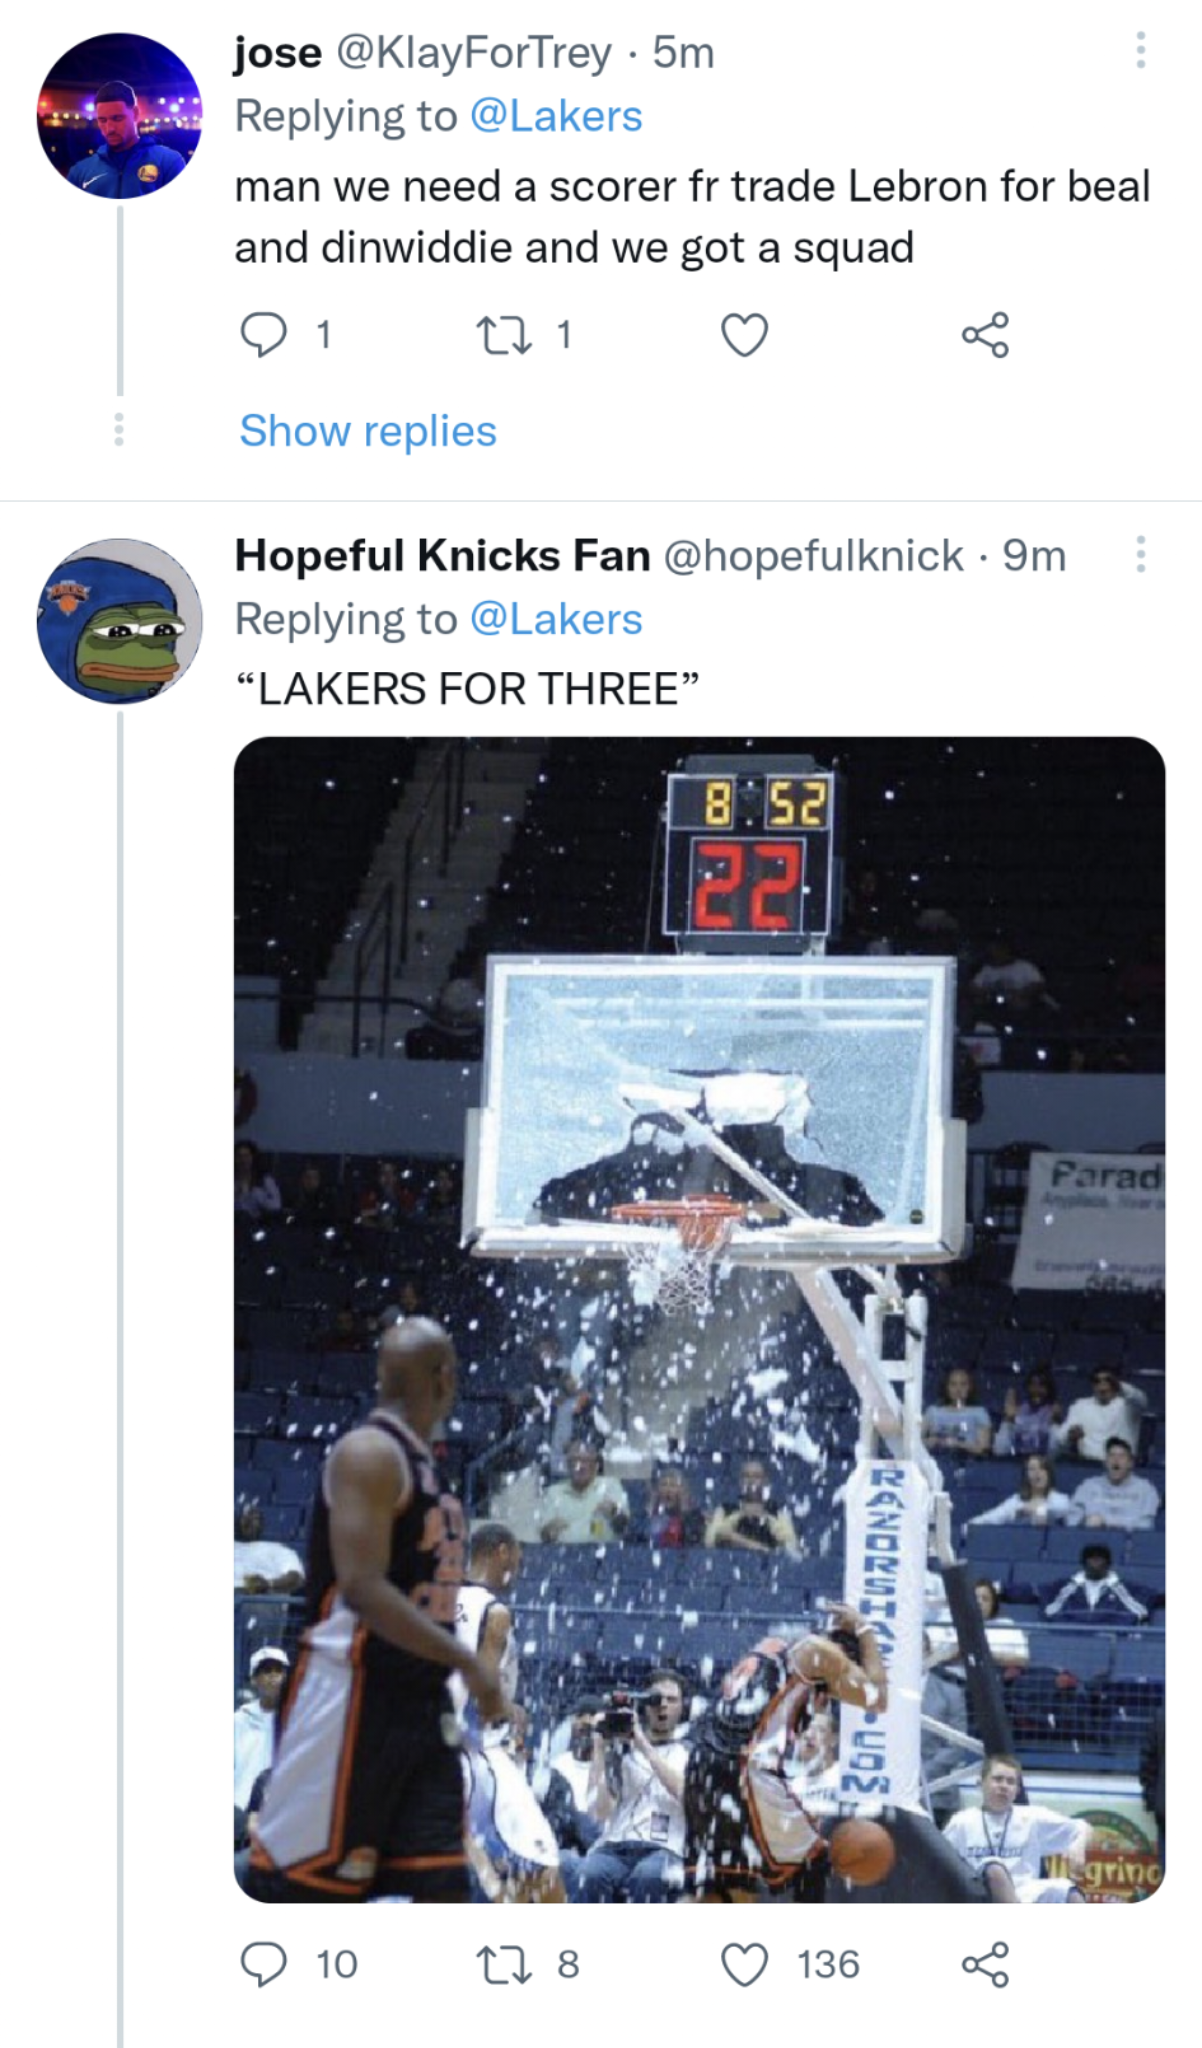Image resolution: width=1202 pixels, height=2048 pixels.
Task: Open the @Lakers link in Hopeful Knicks Fan's reply
Action: coord(560,620)
